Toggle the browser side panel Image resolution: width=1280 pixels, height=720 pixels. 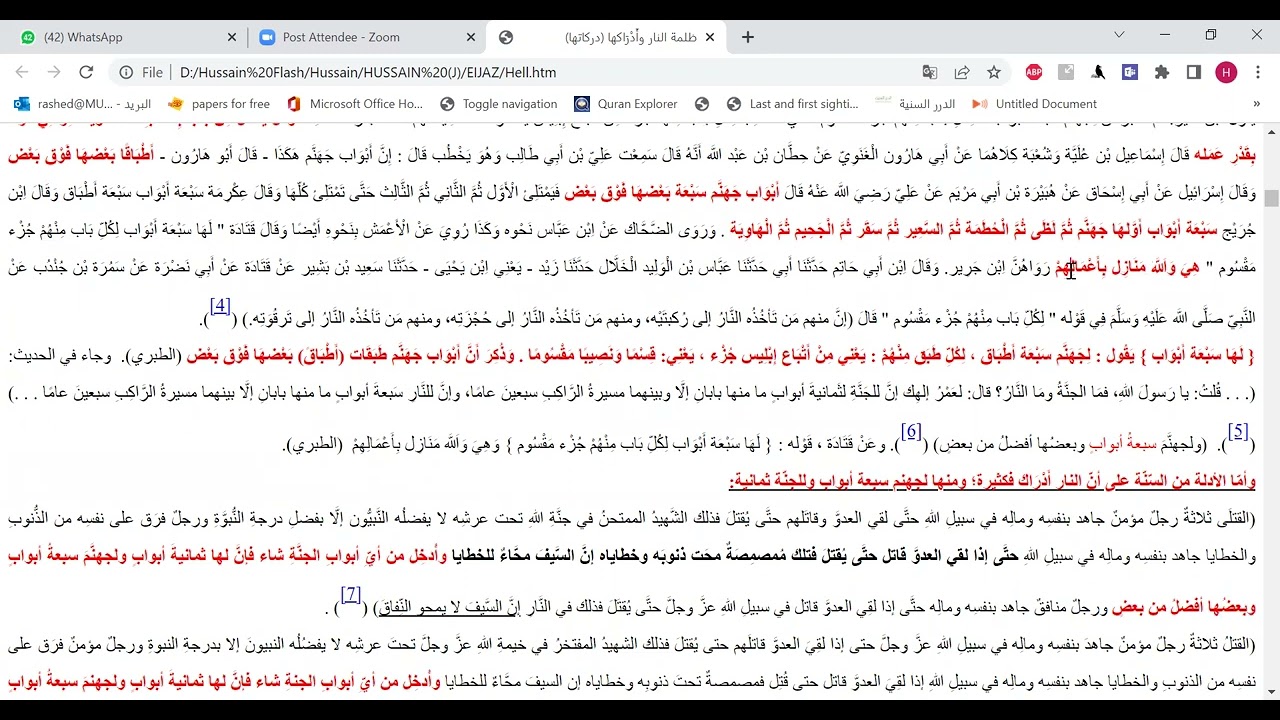1194,72
